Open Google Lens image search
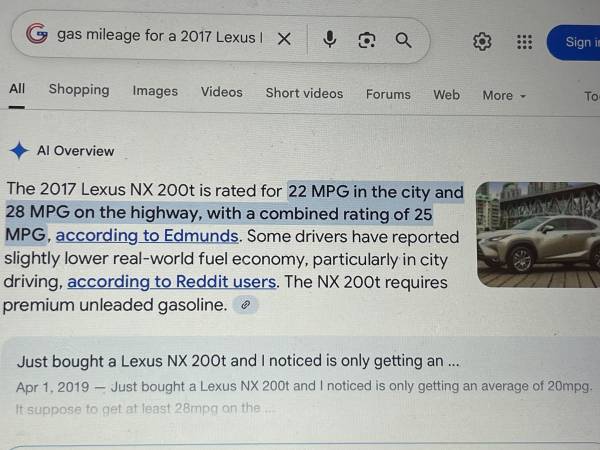 point(367,40)
